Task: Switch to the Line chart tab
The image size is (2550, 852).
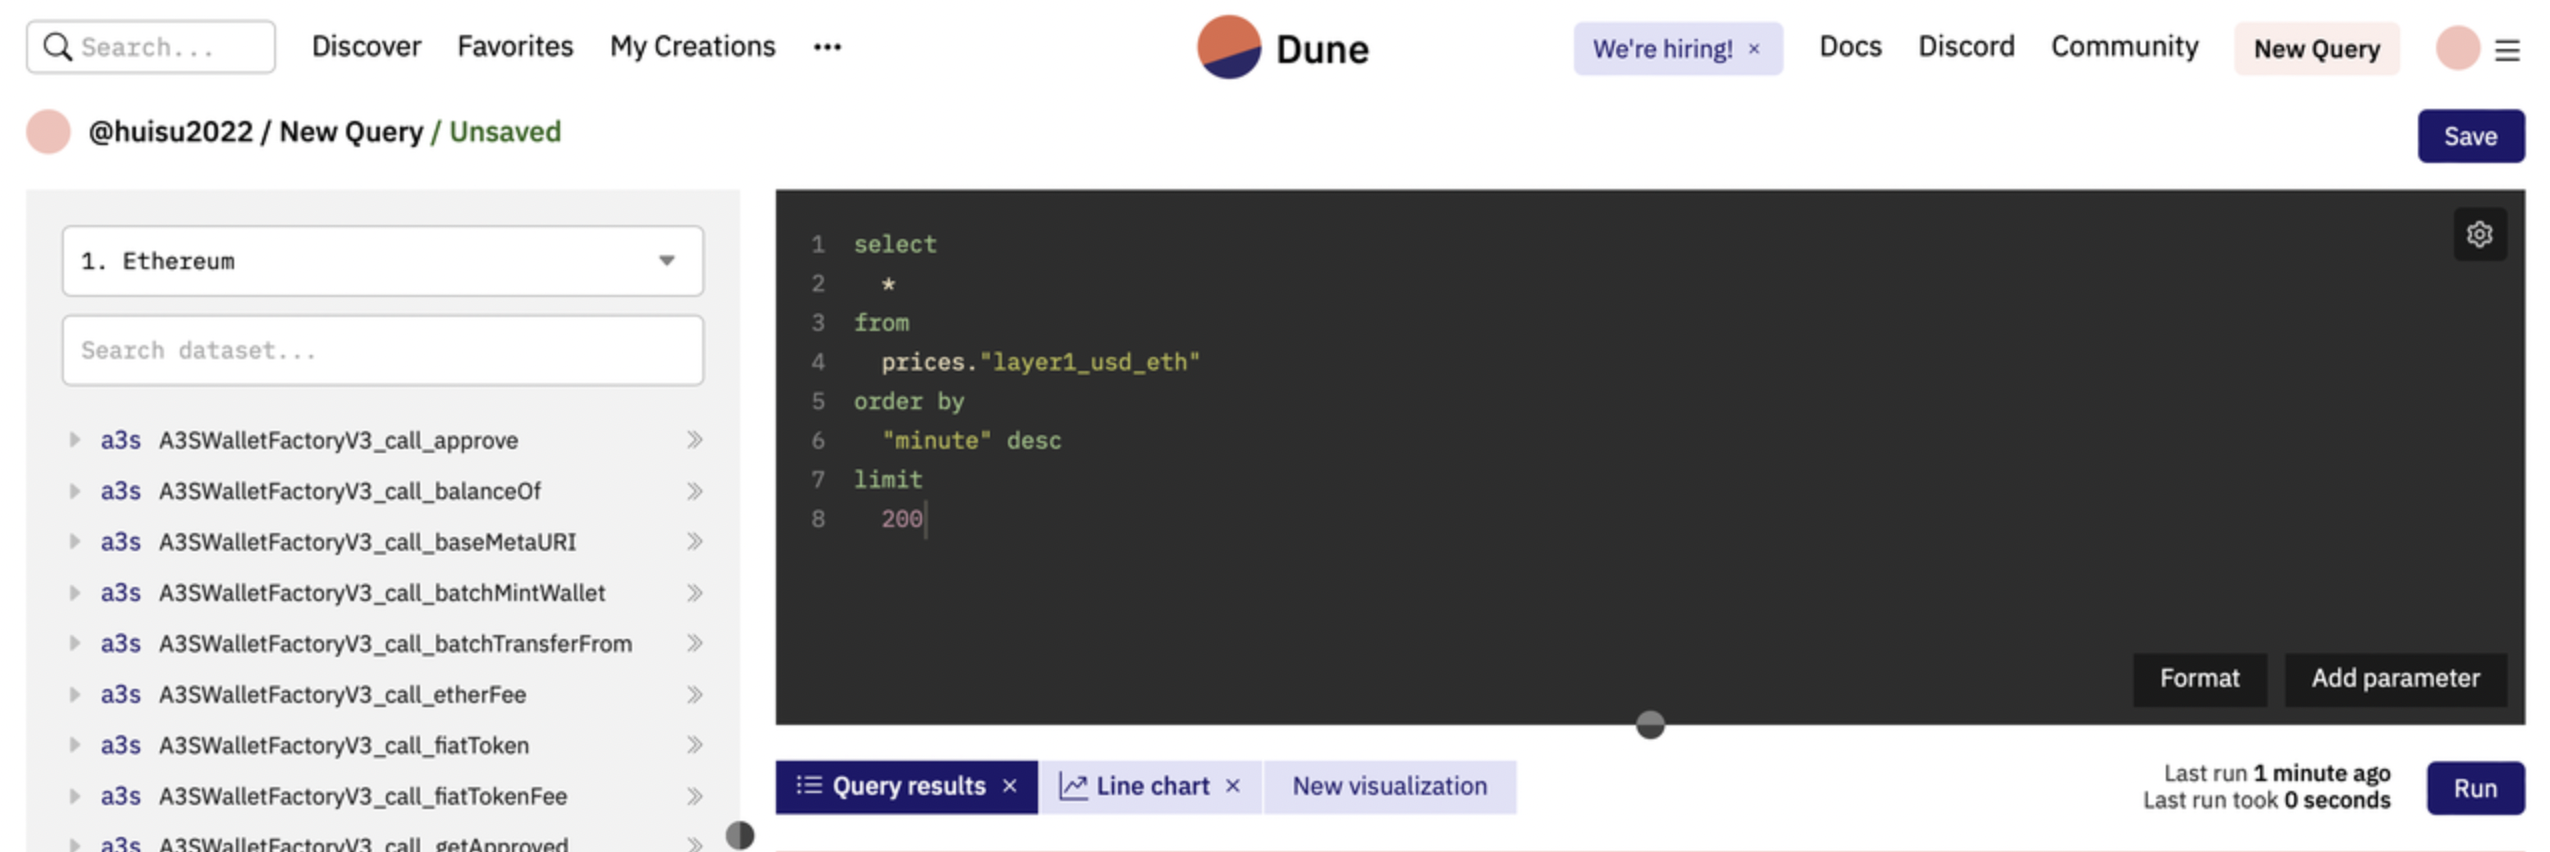Action: (x=1150, y=787)
